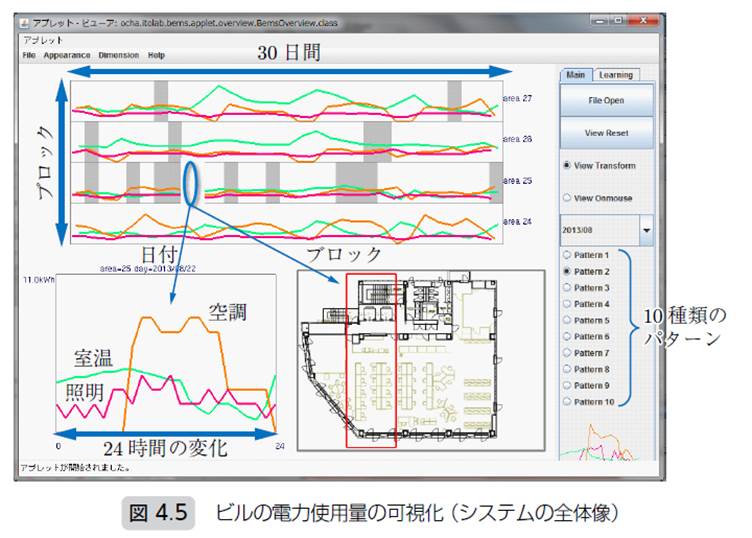Select the Main tab
The image size is (752, 538).
click(575, 75)
